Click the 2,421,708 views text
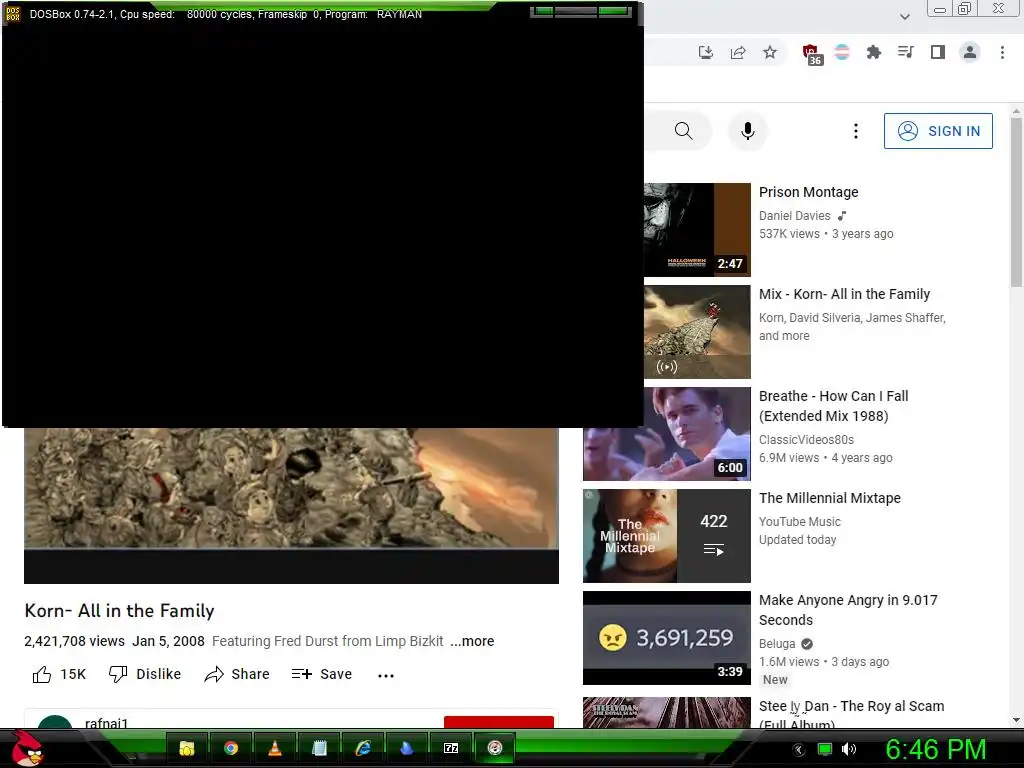Image resolution: width=1024 pixels, height=768 pixels. [74, 641]
